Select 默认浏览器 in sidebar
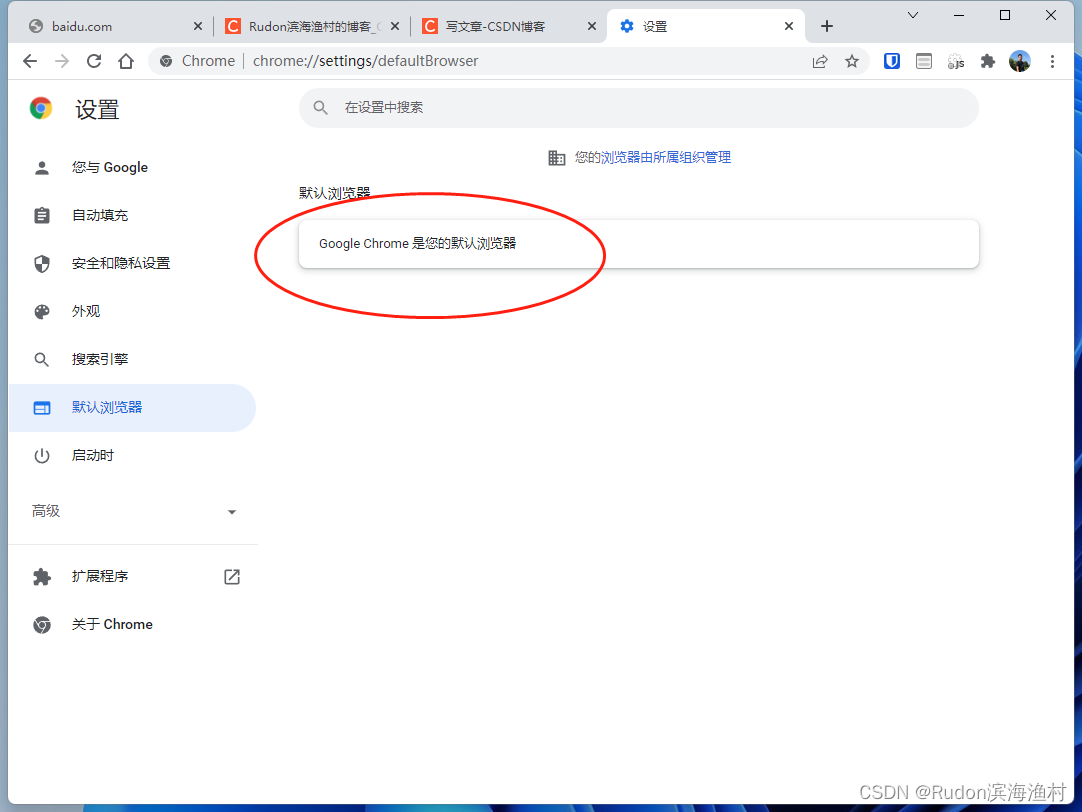 132,408
